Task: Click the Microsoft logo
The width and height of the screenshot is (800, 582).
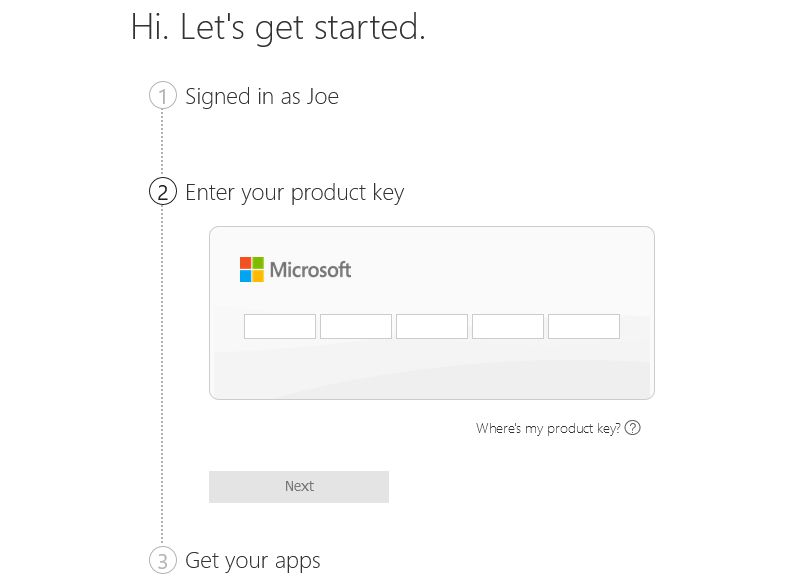Action: pos(295,270)
